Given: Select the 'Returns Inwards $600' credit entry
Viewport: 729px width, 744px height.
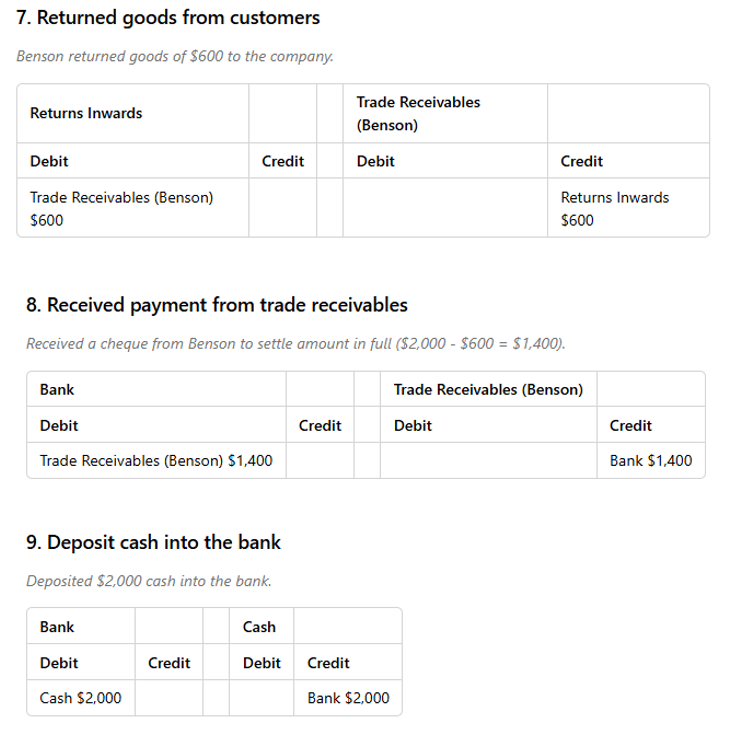Looking at the screenshot, I should coord(615,209).
